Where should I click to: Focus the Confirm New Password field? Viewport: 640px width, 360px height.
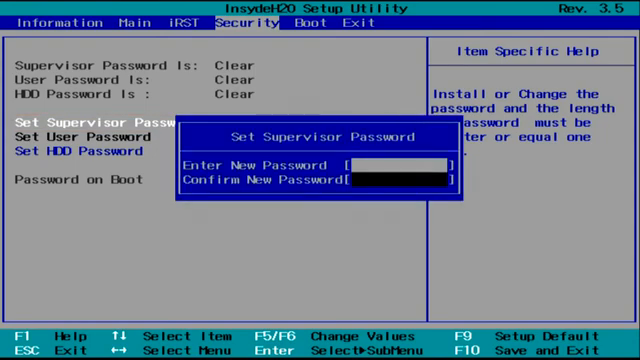coord(399,180)
